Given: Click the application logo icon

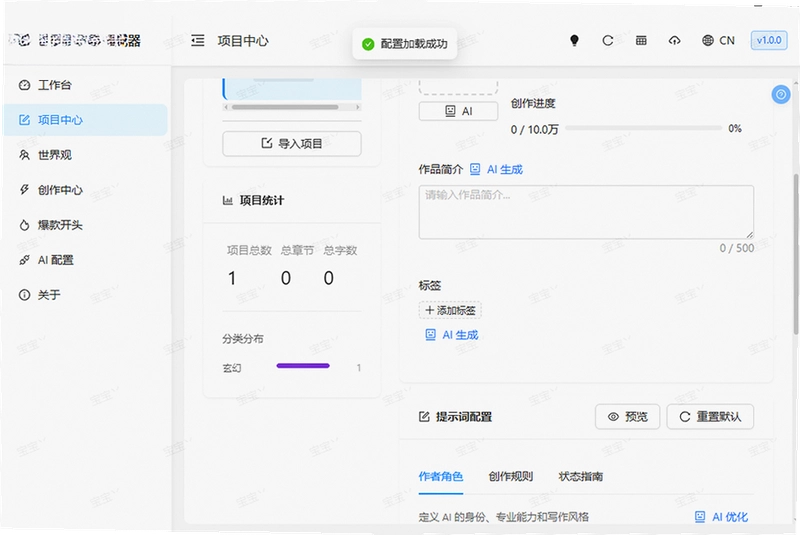Looking at the screenshot, I should [20, 40].
